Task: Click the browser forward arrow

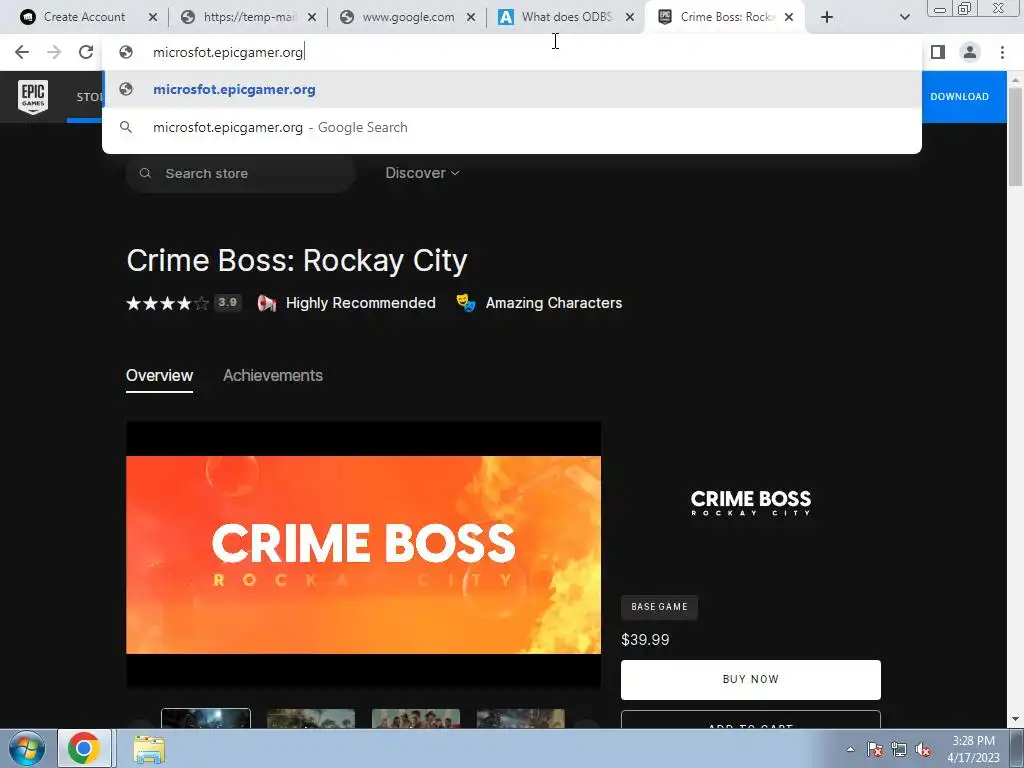Action: pyautogui.click(x=54, y=52)
